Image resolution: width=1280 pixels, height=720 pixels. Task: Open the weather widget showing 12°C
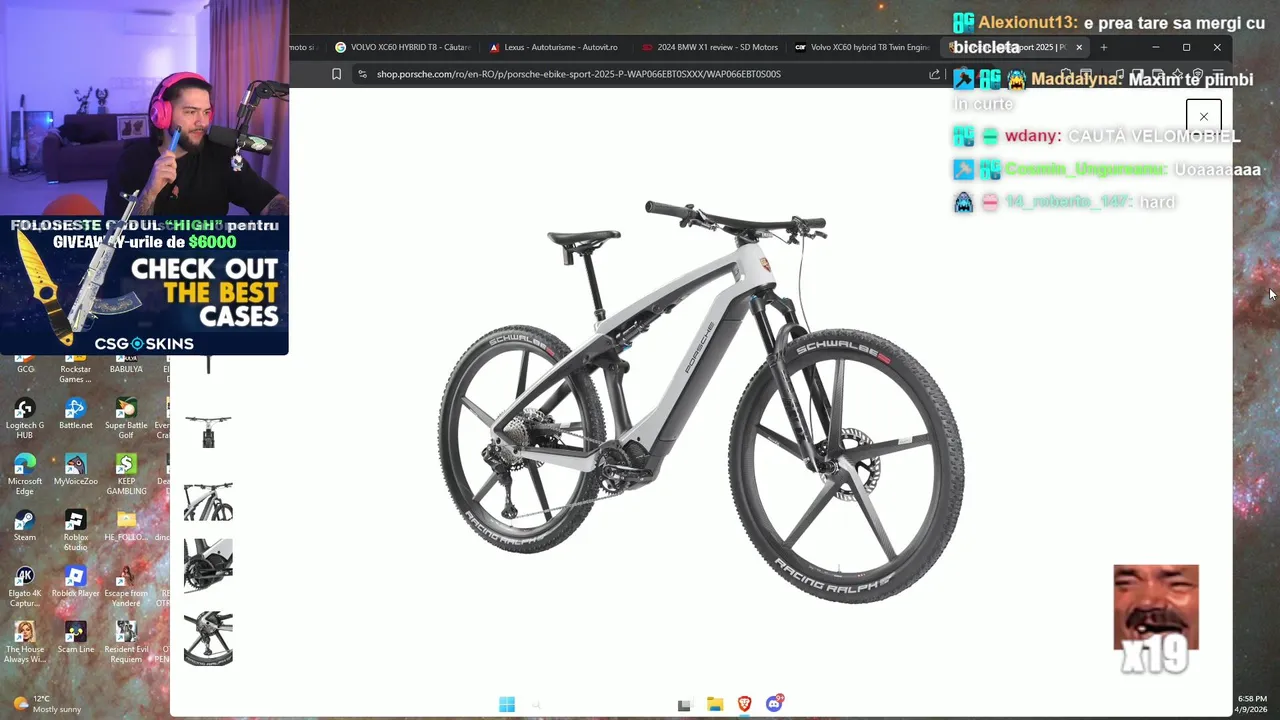point(48,704)
